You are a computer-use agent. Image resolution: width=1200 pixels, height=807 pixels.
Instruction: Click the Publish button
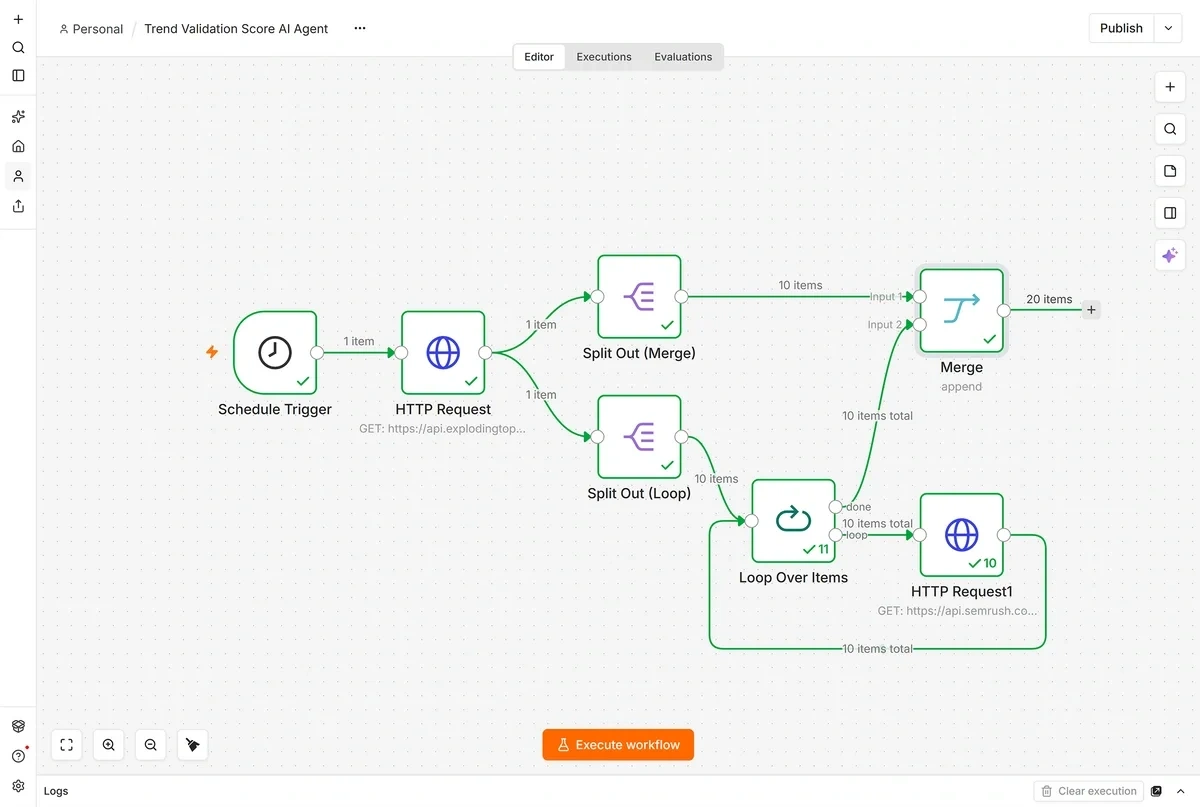click(x=1121, y=28)
